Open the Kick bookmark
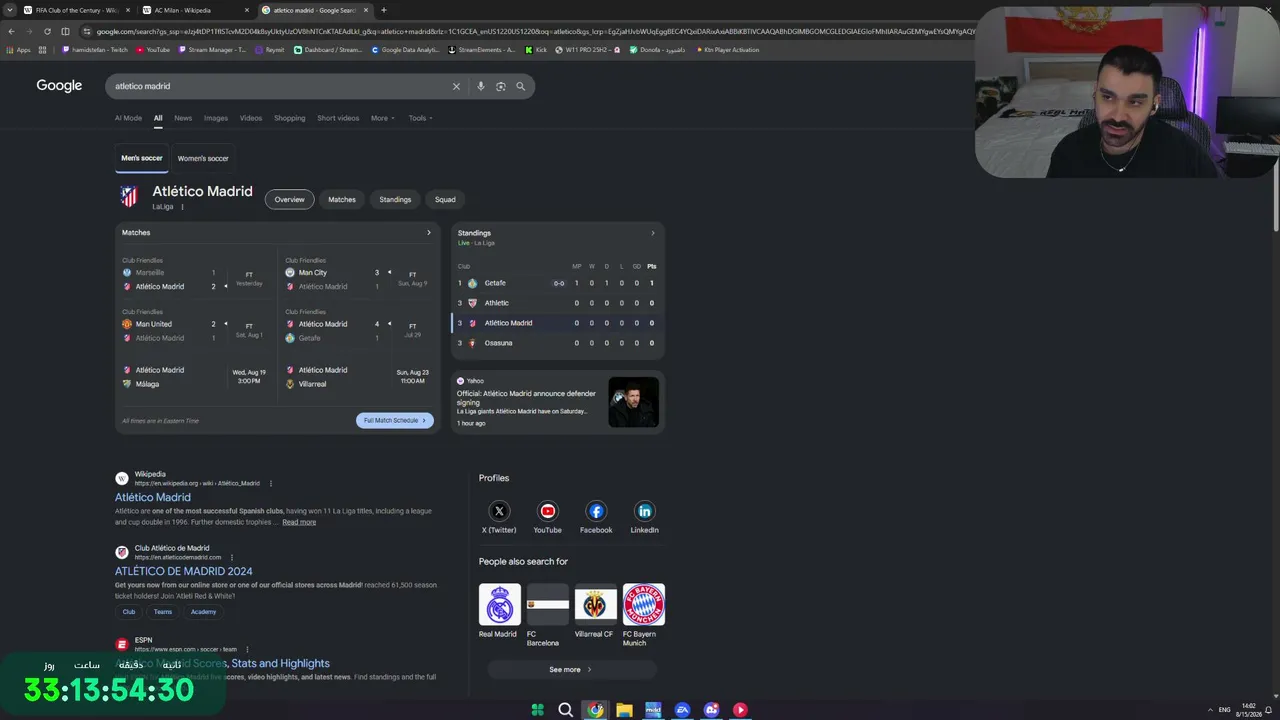 pos(537,50)
